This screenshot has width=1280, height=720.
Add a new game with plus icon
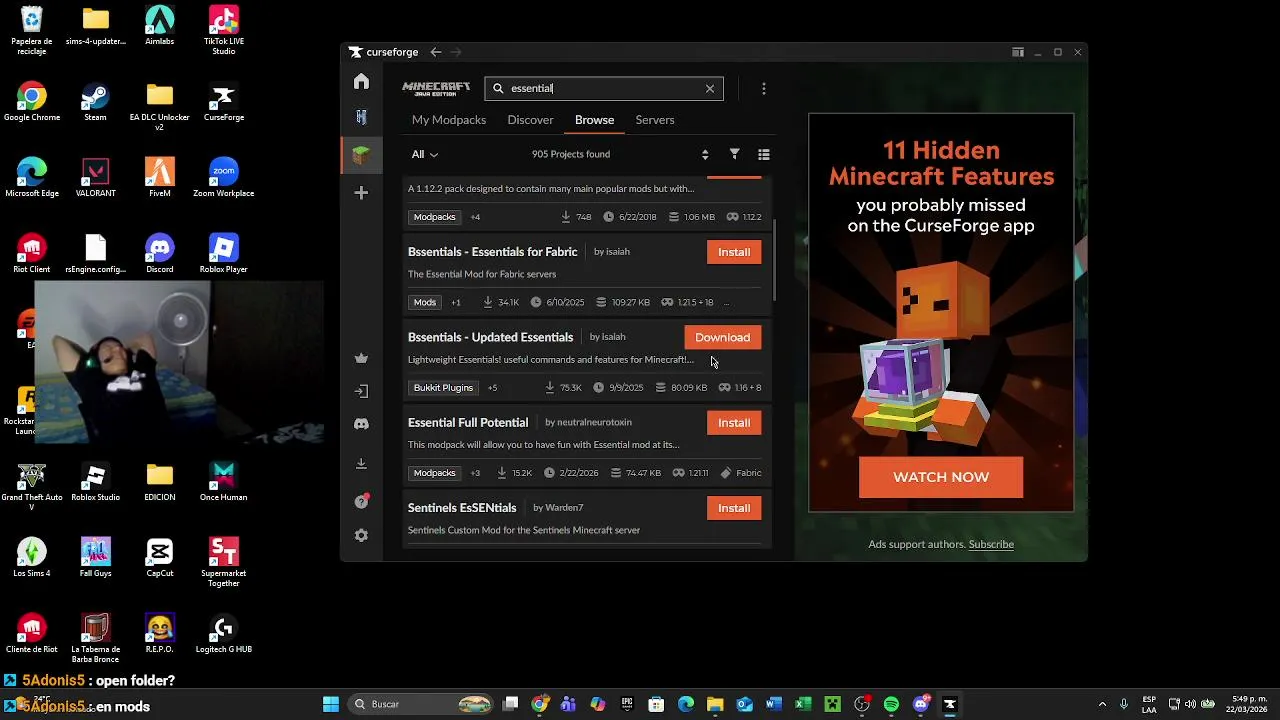pos(361,193)
